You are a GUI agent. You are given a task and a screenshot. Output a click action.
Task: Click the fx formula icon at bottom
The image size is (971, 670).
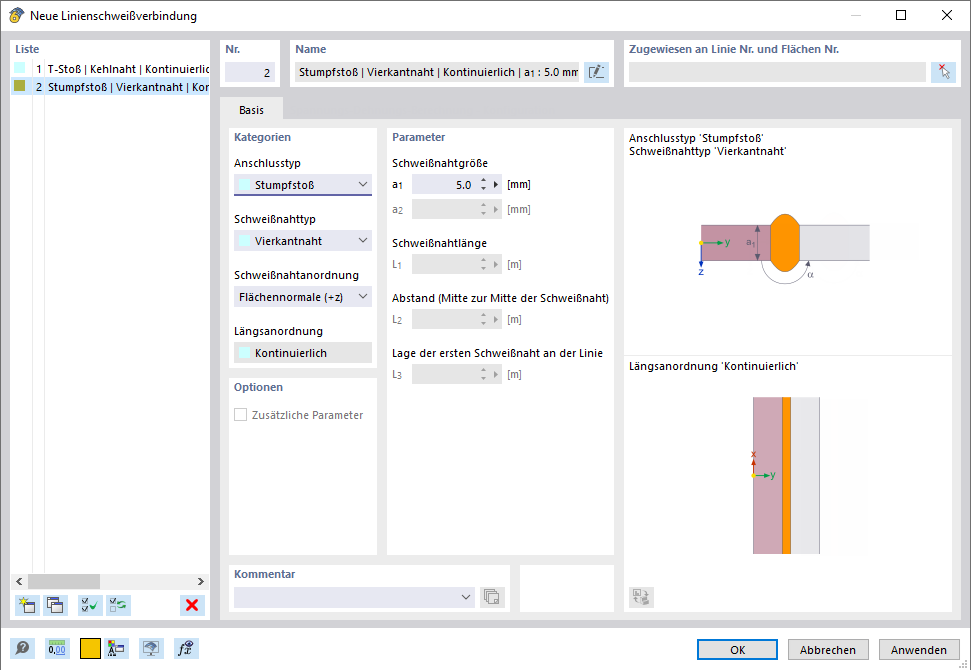(x=186, y=649)
